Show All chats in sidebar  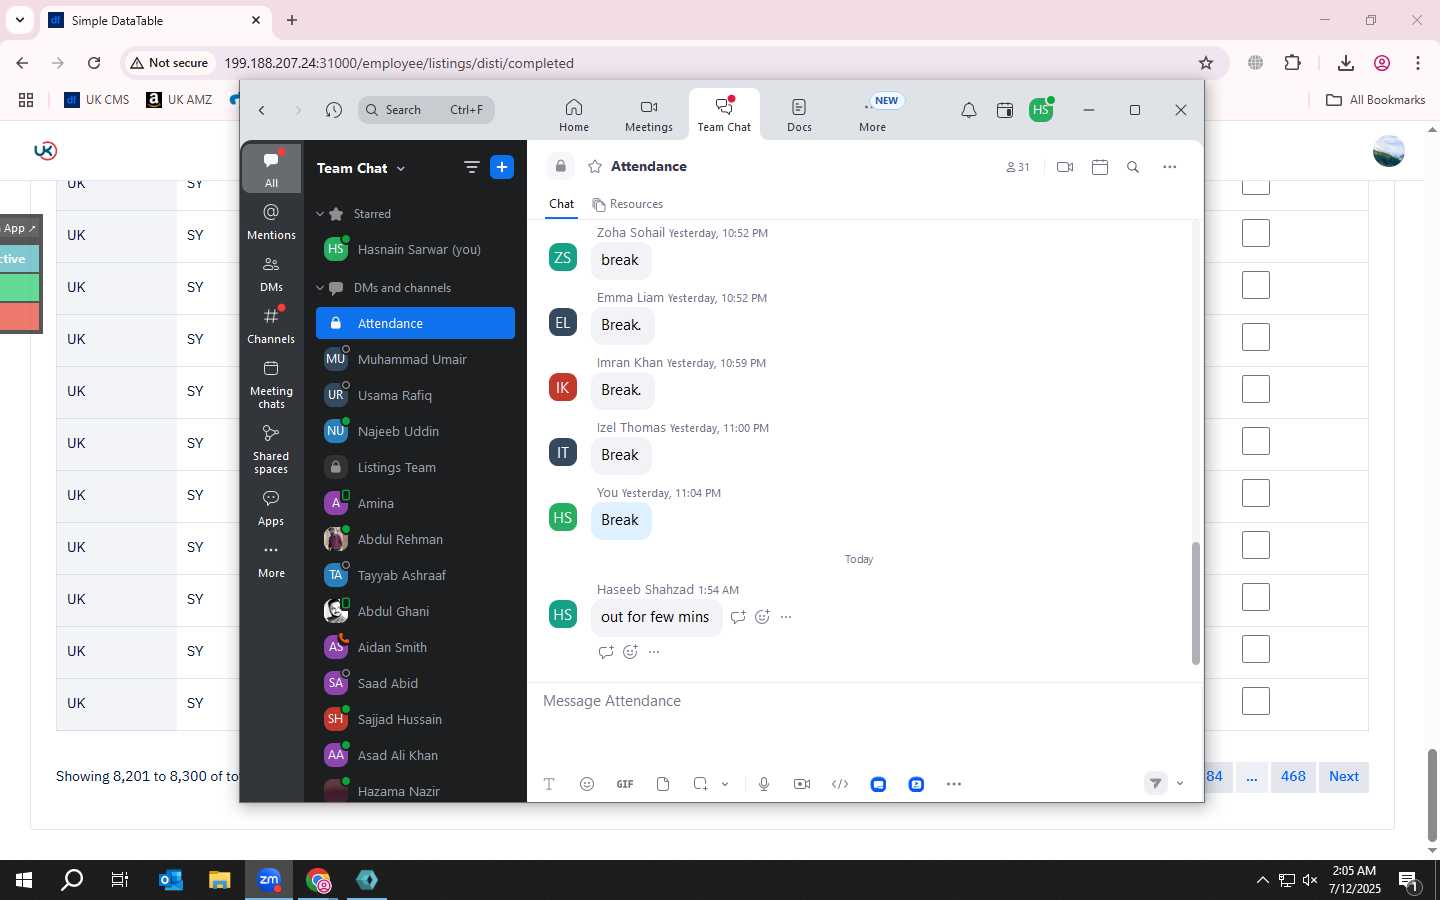pos(271,168)
